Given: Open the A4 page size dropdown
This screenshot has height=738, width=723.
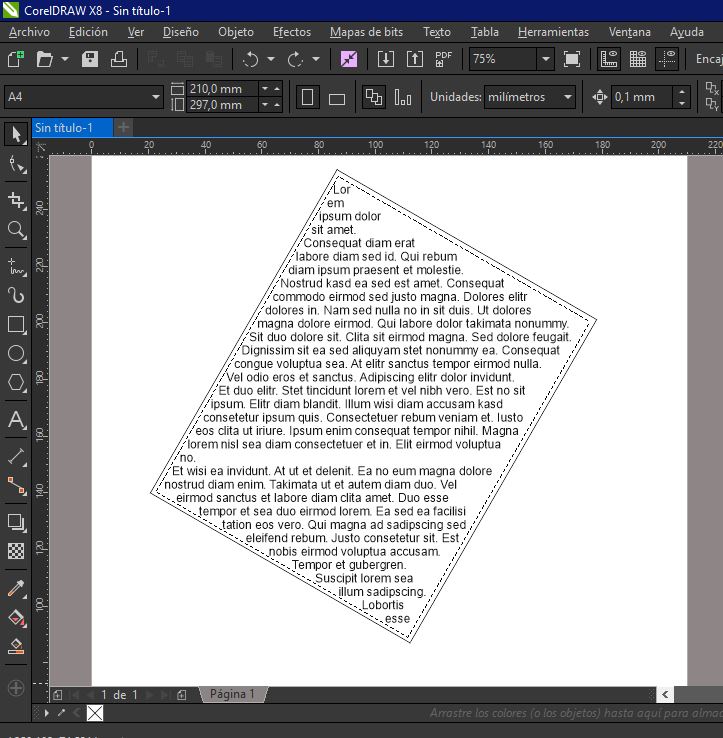Looking at the screenshot, I should tap(155, 97).
